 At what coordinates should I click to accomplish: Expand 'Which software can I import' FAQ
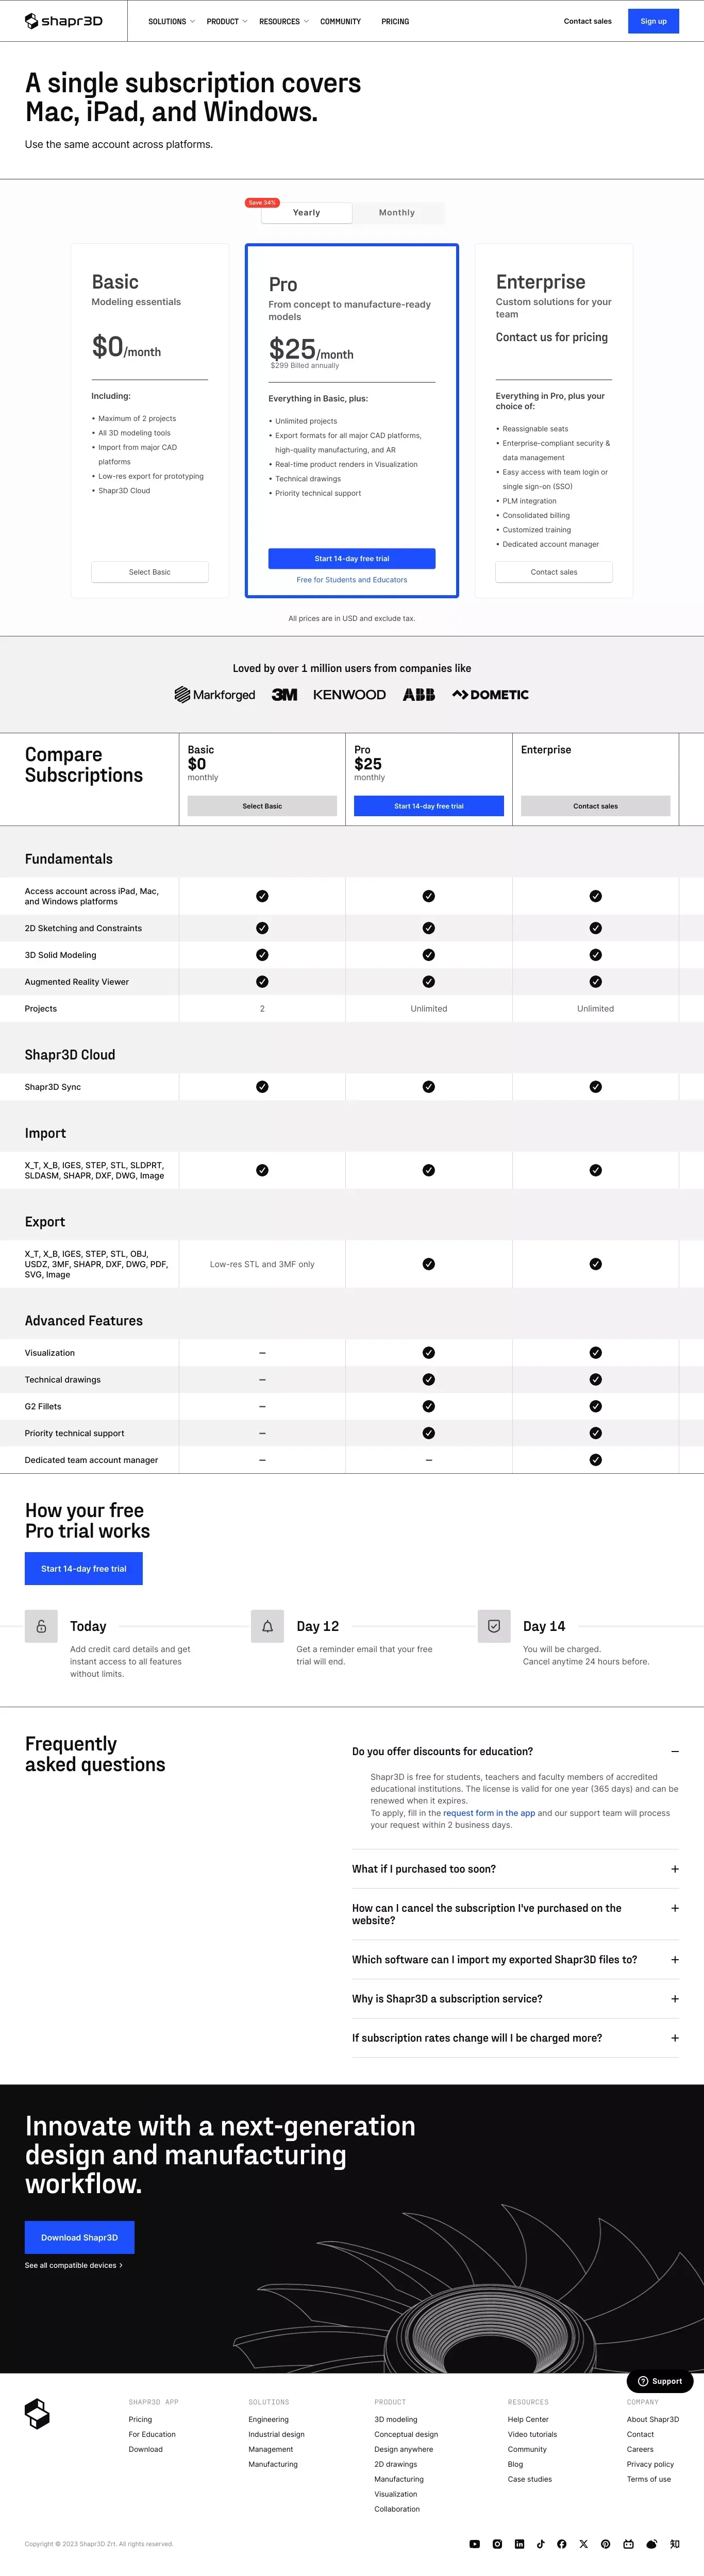pyautogui.click(x=515, y=1959)
